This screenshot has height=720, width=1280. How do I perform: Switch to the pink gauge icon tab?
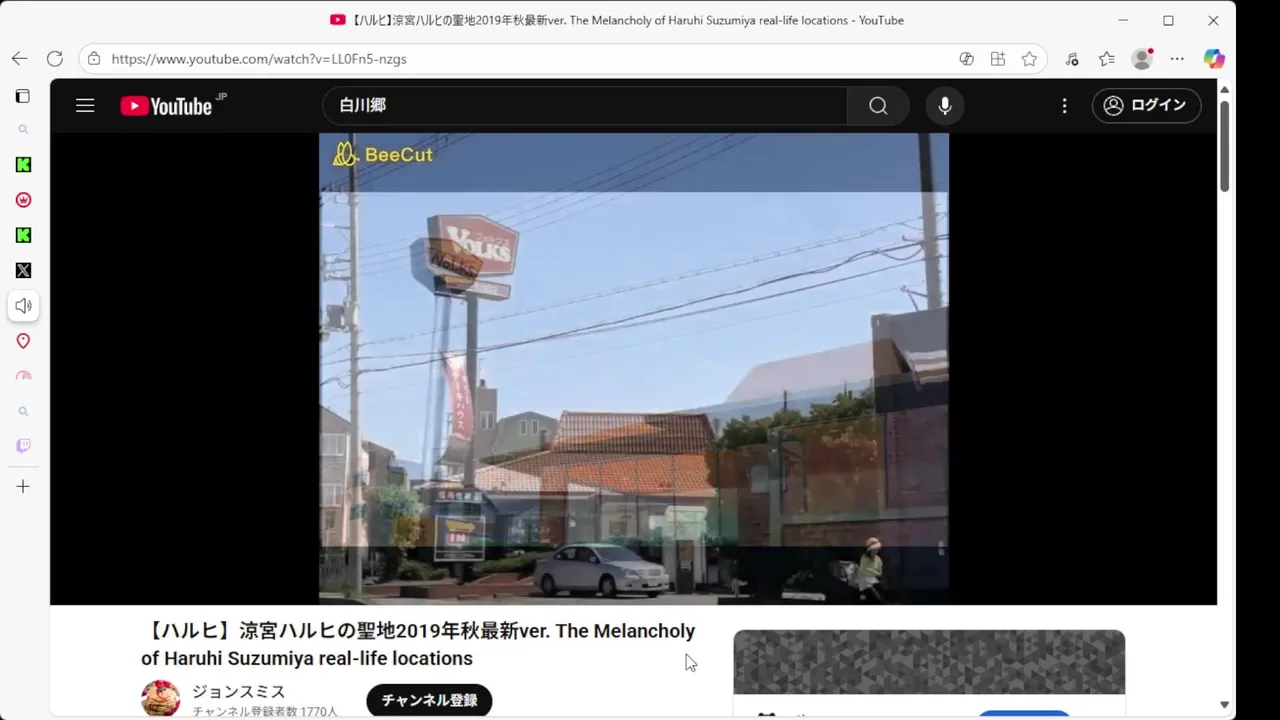click(23, 376)
